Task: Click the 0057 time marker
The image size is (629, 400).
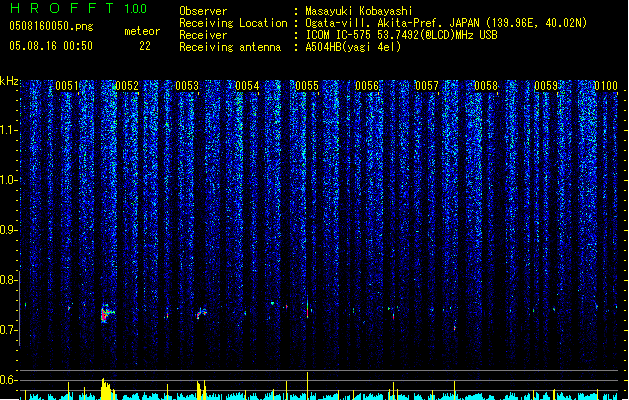Action: tap(426, 86)
